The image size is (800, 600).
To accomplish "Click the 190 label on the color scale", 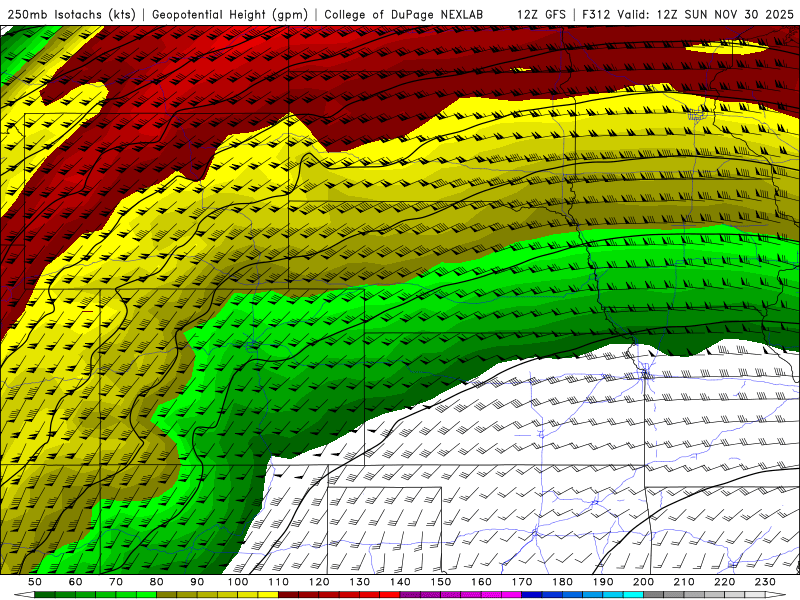I will (603, 582).
